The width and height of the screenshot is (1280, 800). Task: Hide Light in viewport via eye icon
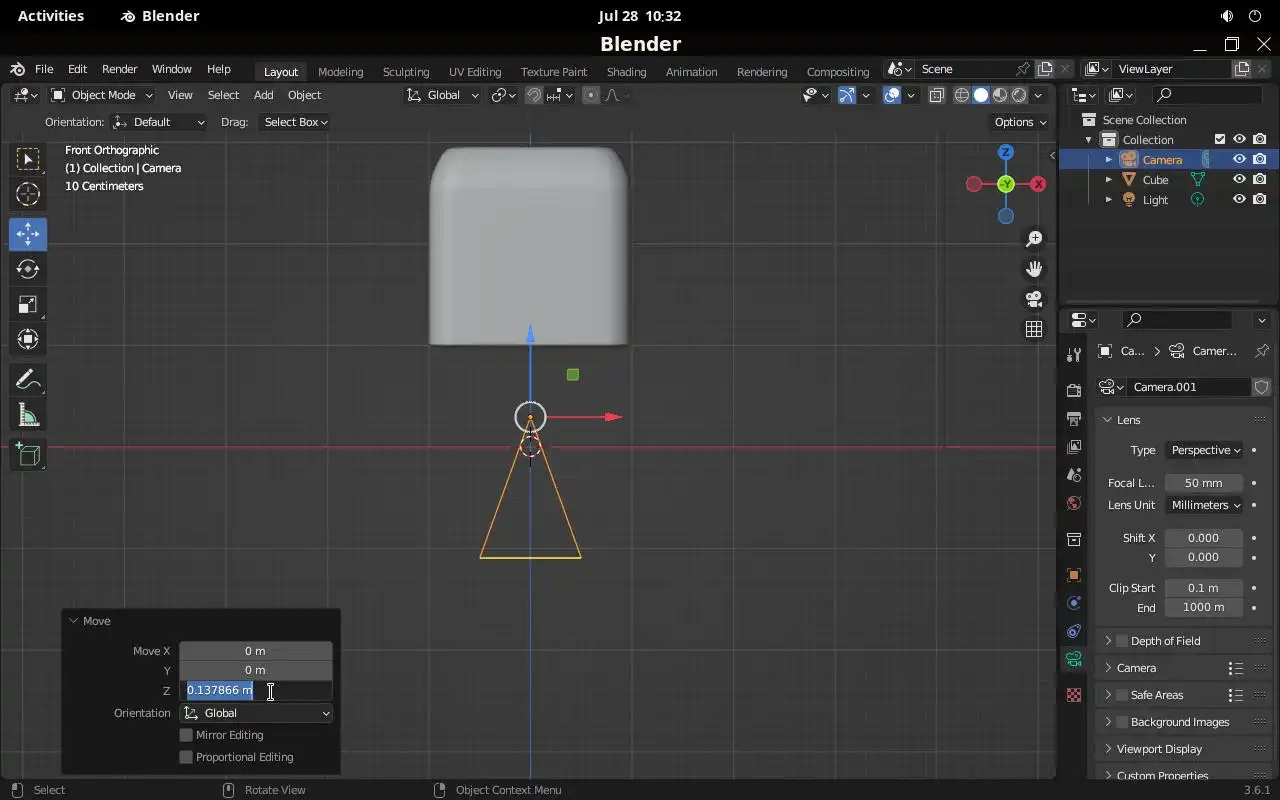pos(1239,200)
